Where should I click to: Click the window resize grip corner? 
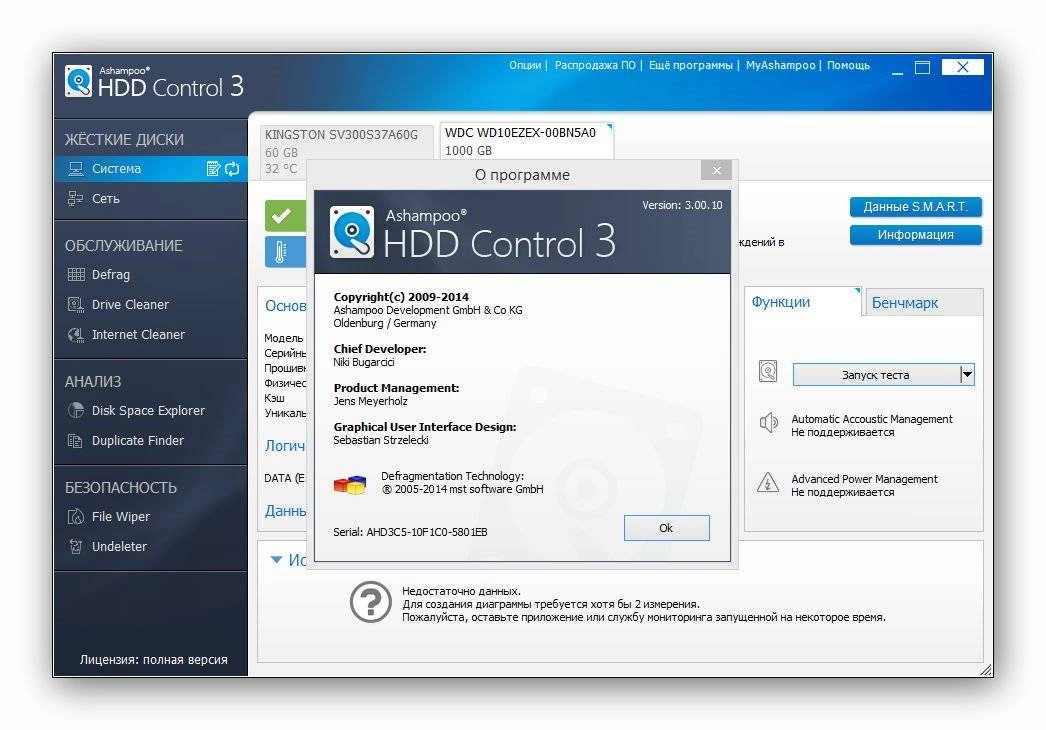point(986,669)
